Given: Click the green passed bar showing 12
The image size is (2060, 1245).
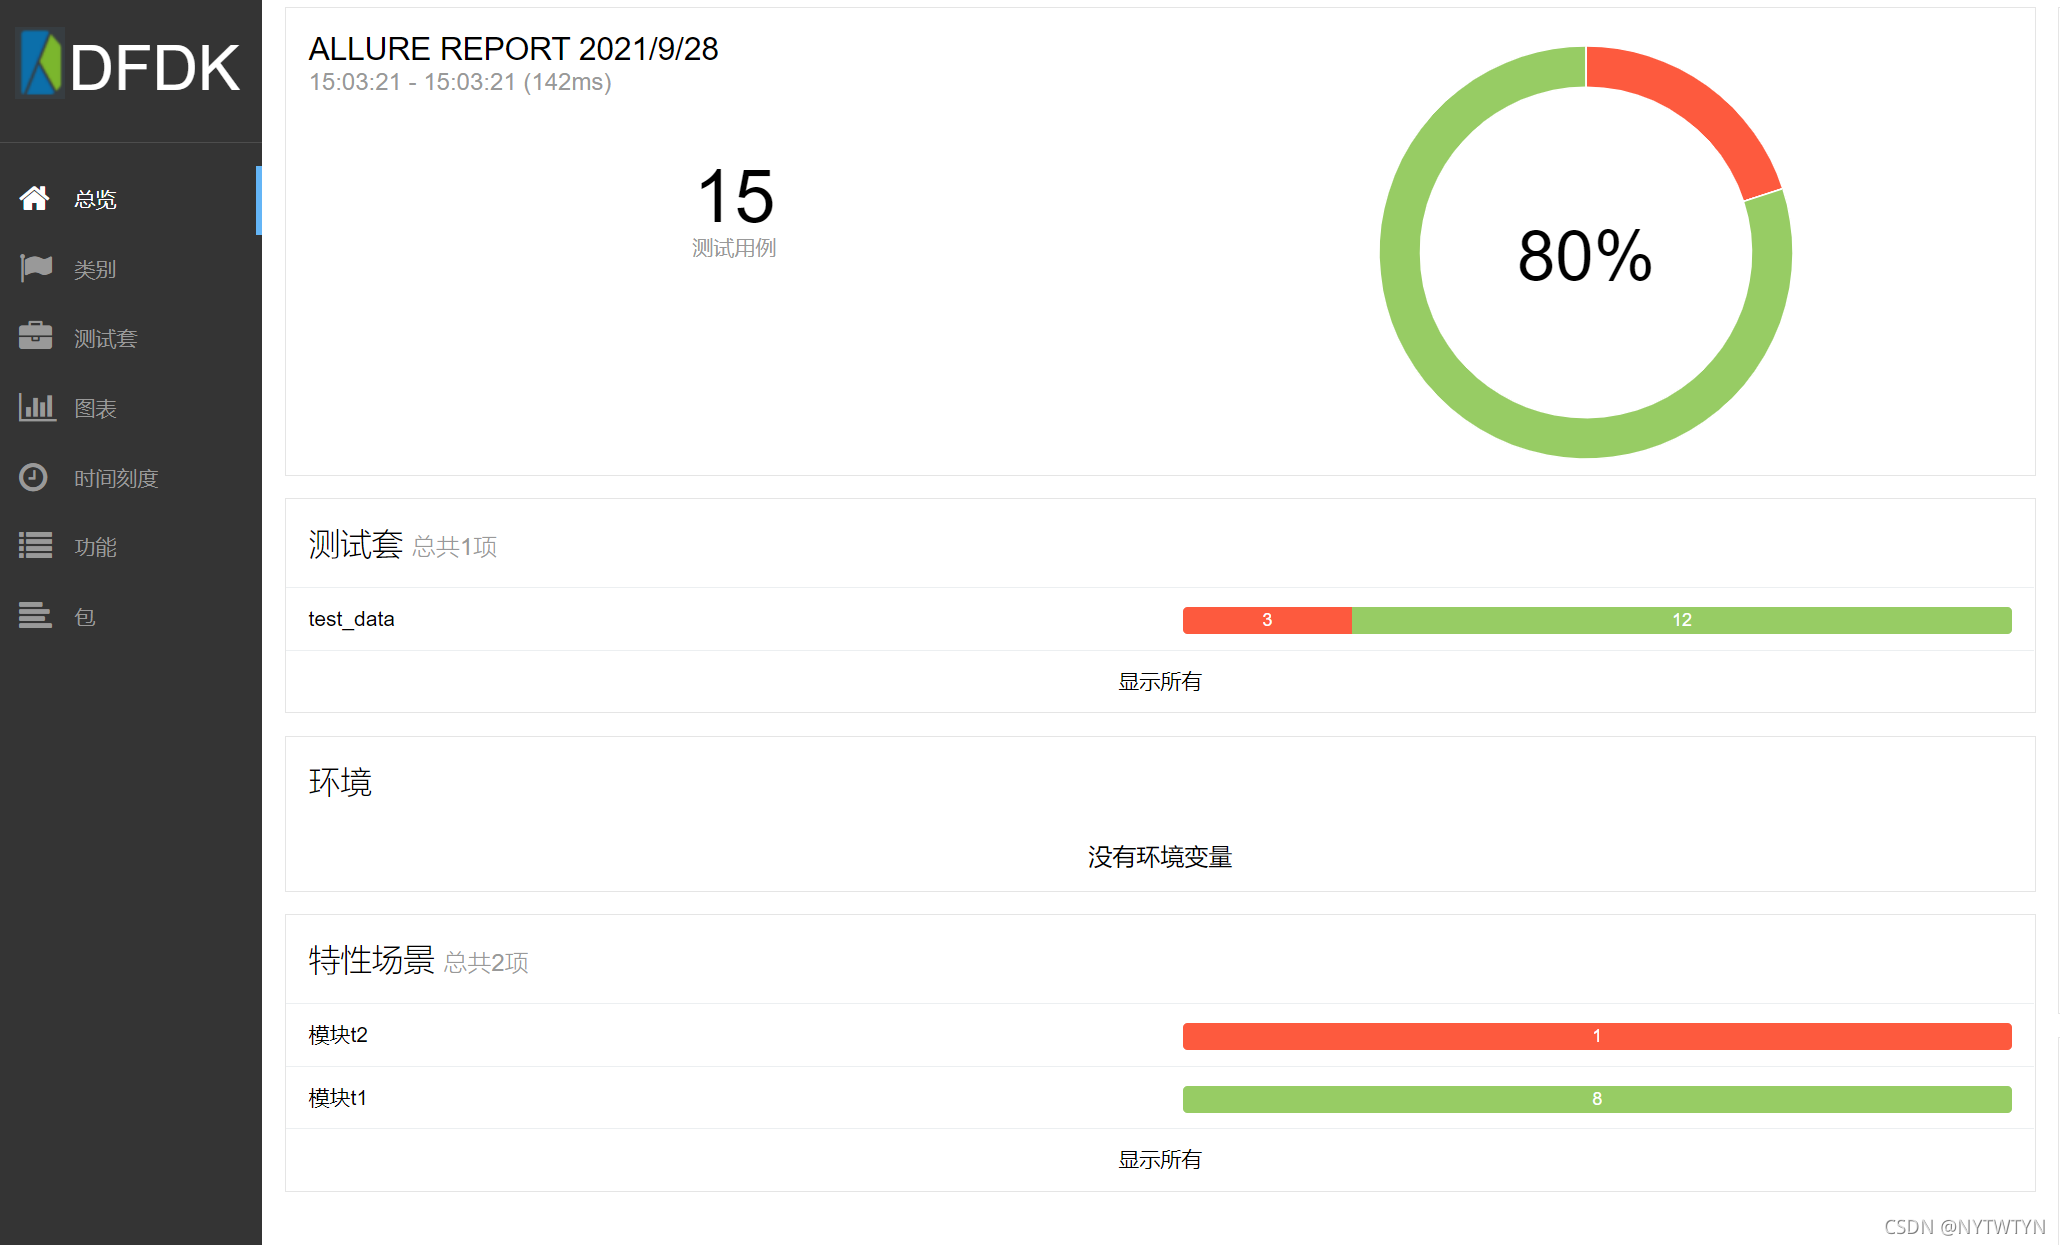Looking at the screenshot, I should pyautogui.click(x=1681, y=620).
